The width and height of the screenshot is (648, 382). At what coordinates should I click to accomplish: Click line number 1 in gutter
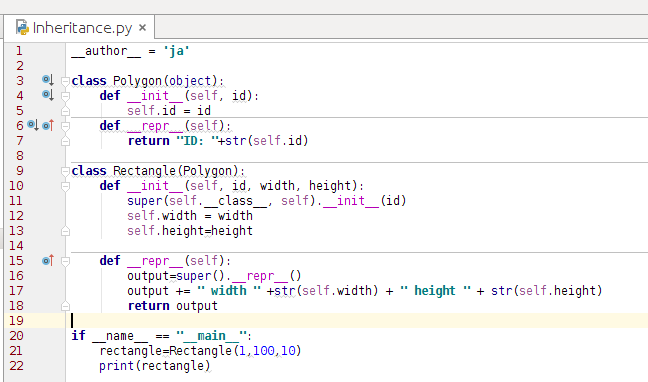click(x=19, y=51)
